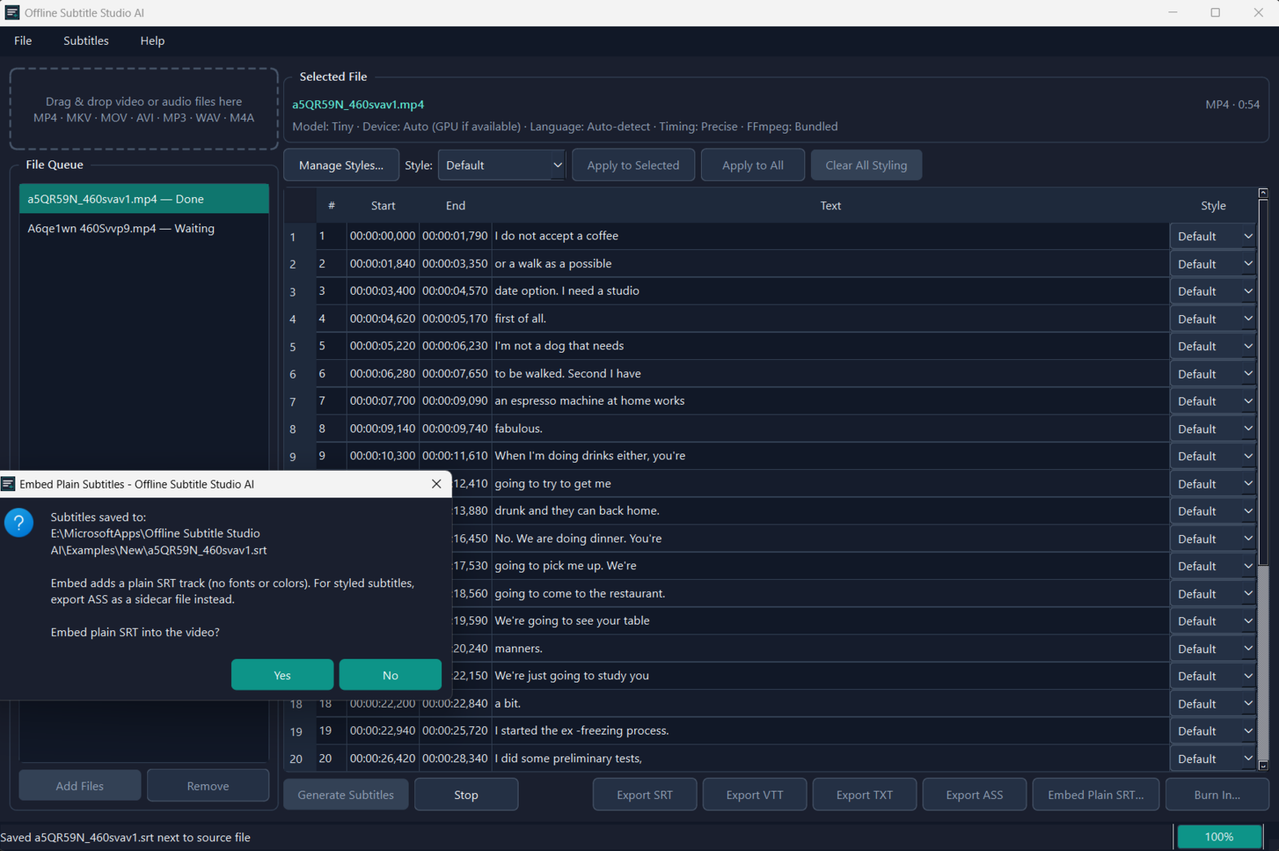Click the drag & drop files area

144,109
